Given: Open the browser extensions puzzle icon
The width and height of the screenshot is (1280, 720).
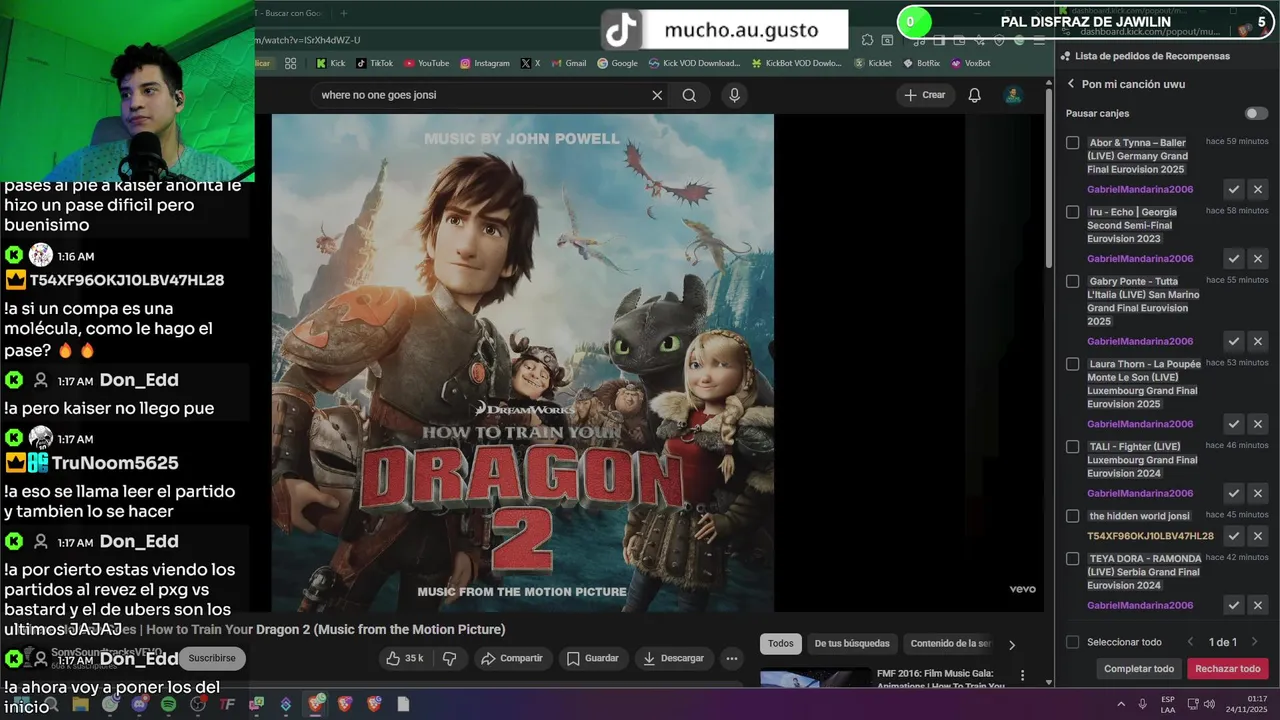Looking at the screenshot, I should 867,40.
